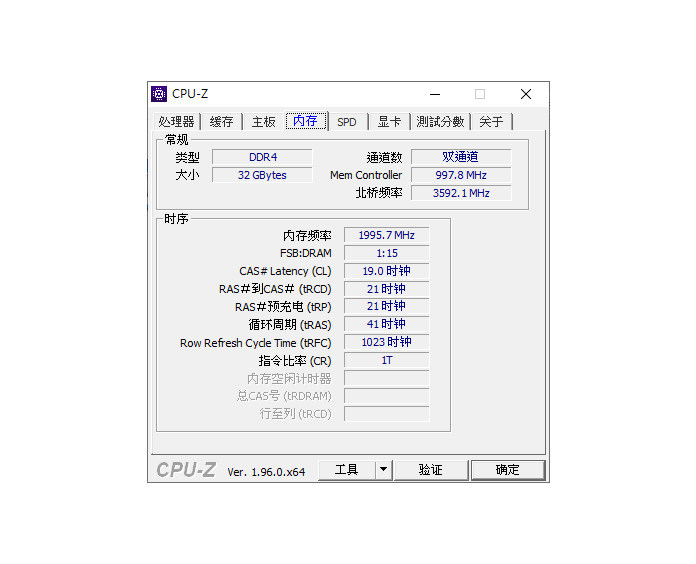The image size is (696, 564).
Task: Click the CAS# Latency (CL) label
Action: (x=285, y=271)
